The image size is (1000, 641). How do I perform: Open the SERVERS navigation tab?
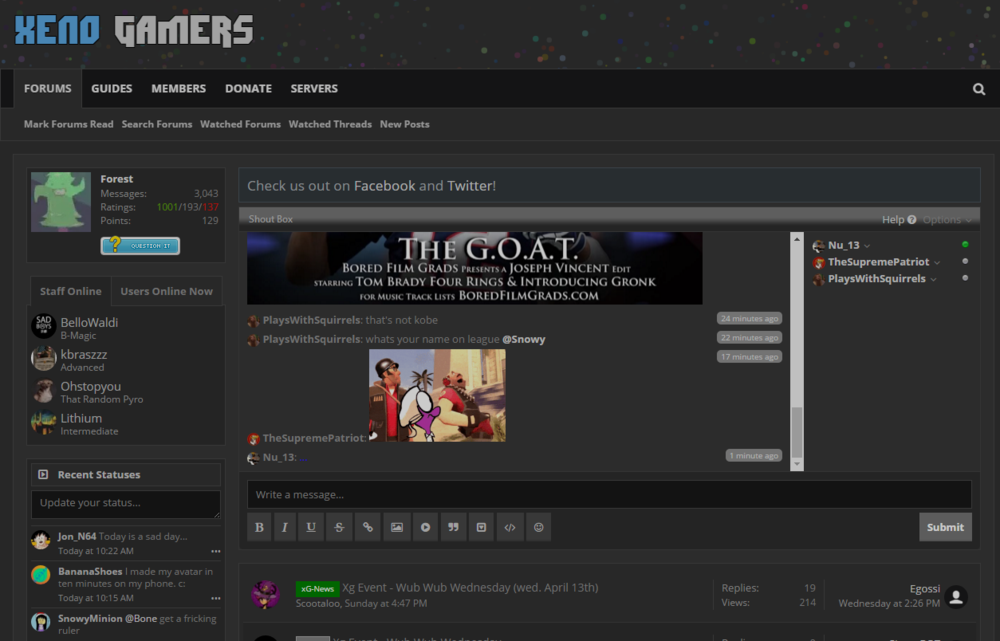(x=314, y=89)
